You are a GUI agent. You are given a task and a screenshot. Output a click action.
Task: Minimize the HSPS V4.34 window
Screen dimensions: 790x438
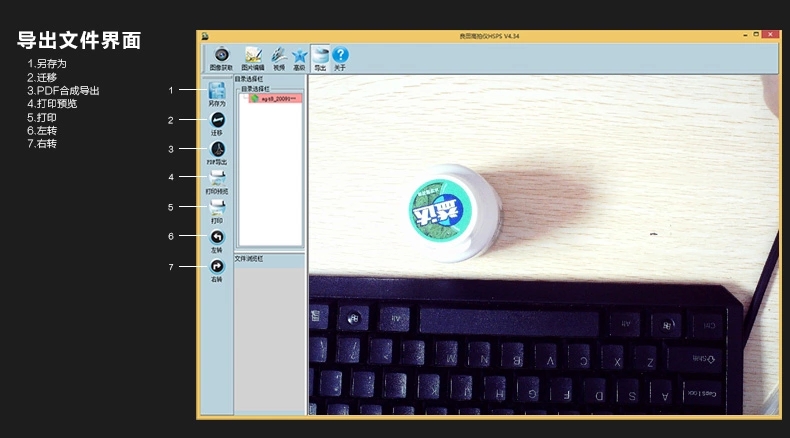point(745,35)
